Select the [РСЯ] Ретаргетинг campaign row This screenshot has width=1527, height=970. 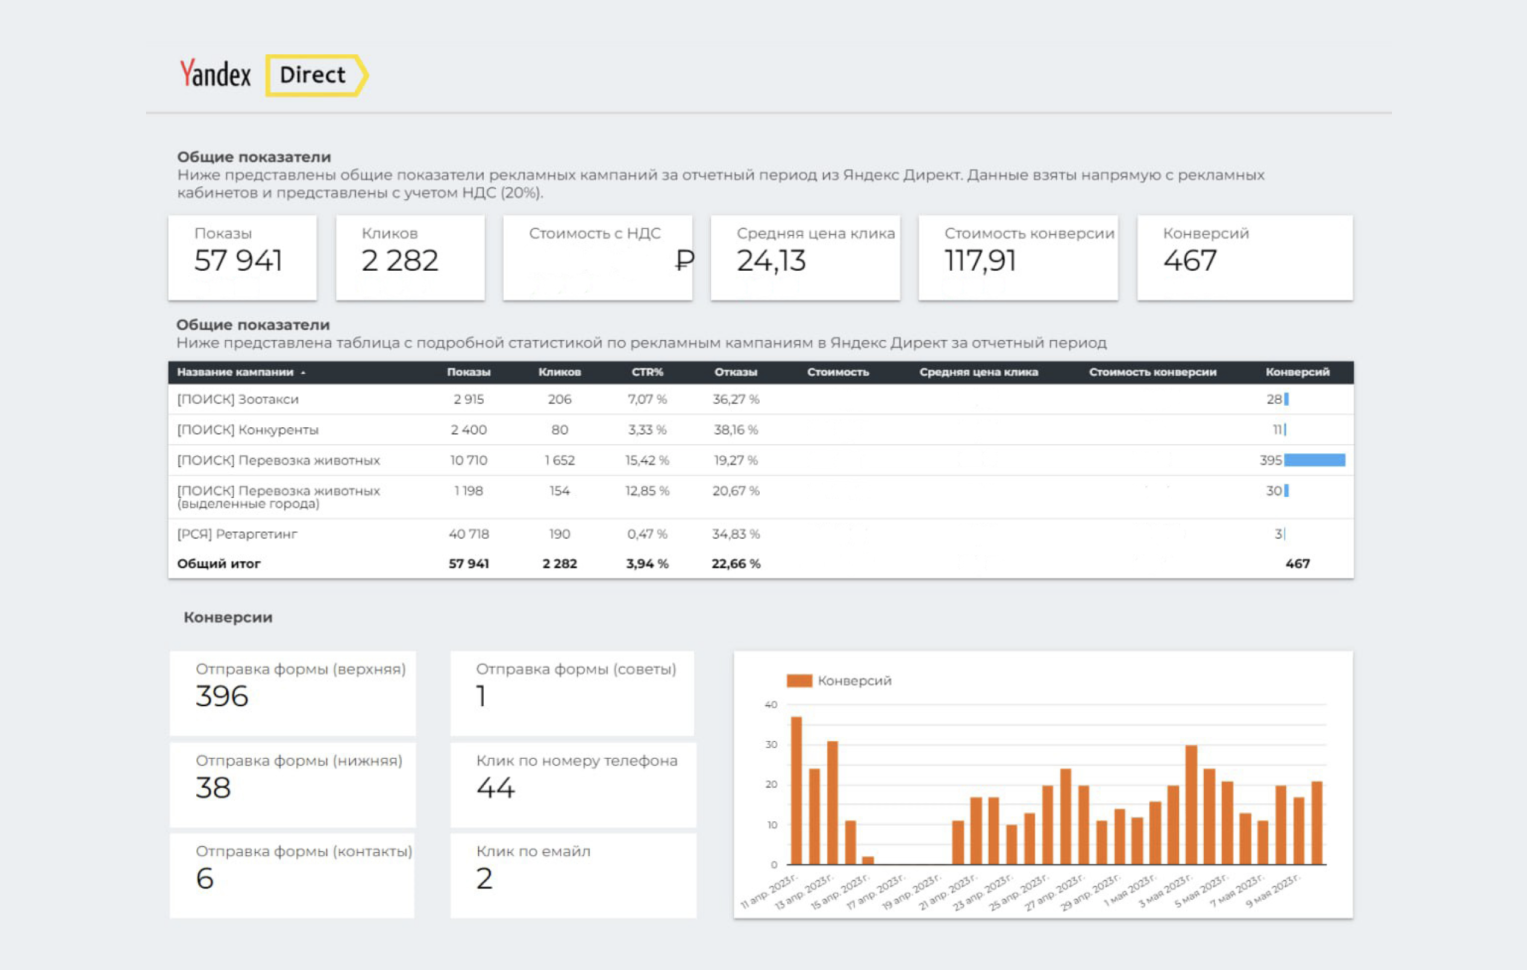pyautogui.click(x=237, y=534)
